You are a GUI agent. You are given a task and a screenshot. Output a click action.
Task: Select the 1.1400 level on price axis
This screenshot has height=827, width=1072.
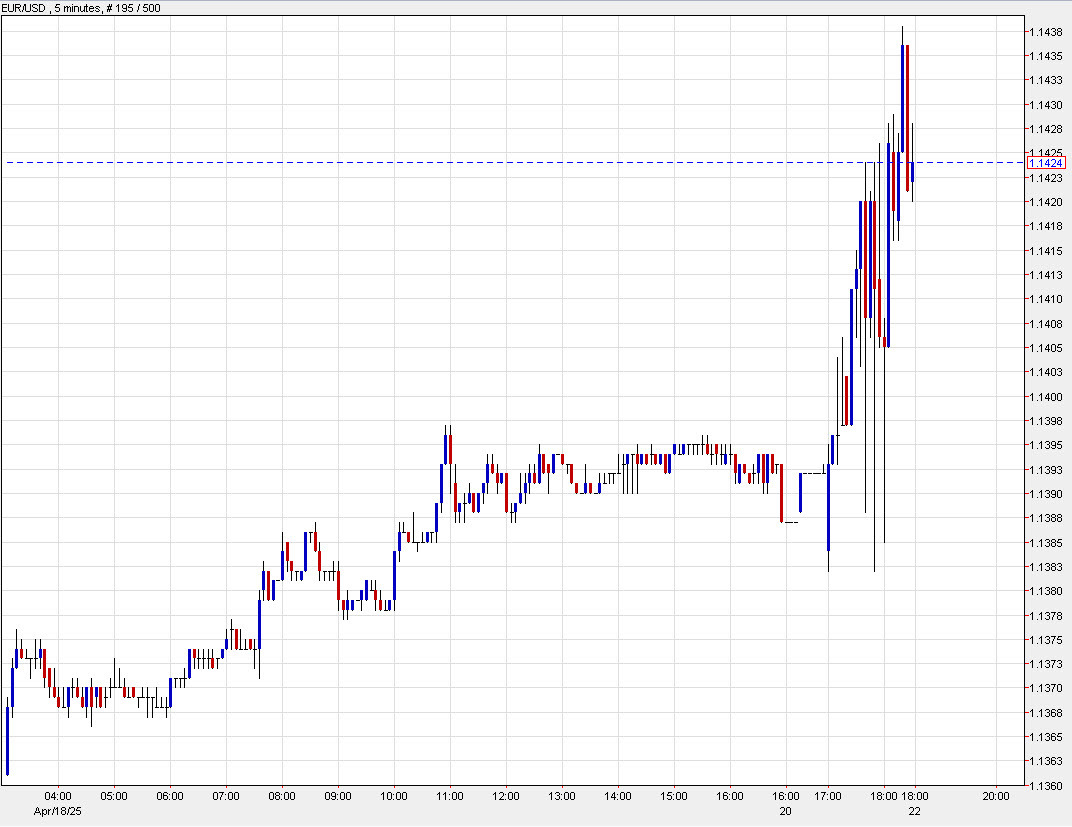tap(1046, 396)
